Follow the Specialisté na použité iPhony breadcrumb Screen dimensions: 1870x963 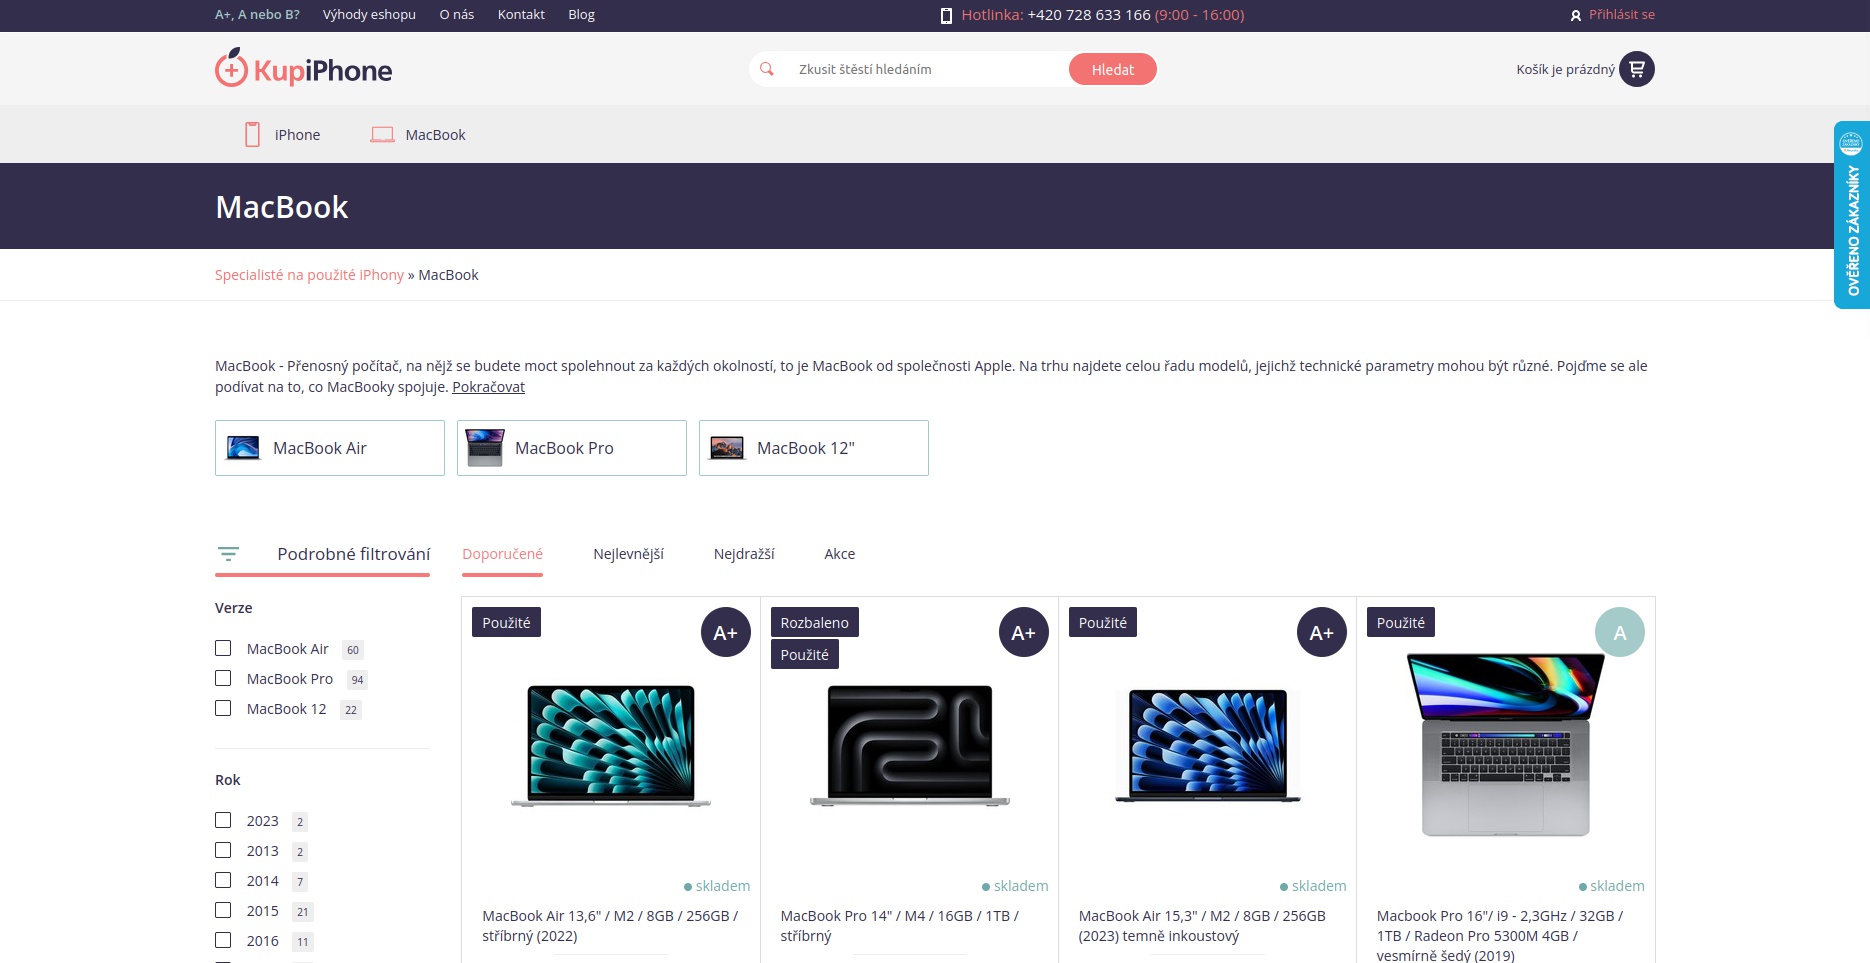pyautogui.click(x=309, y=275)
